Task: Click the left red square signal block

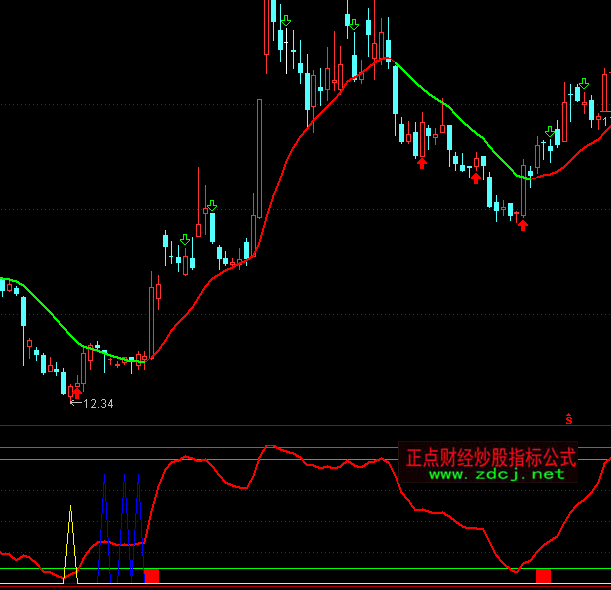Action: point(152,576)
